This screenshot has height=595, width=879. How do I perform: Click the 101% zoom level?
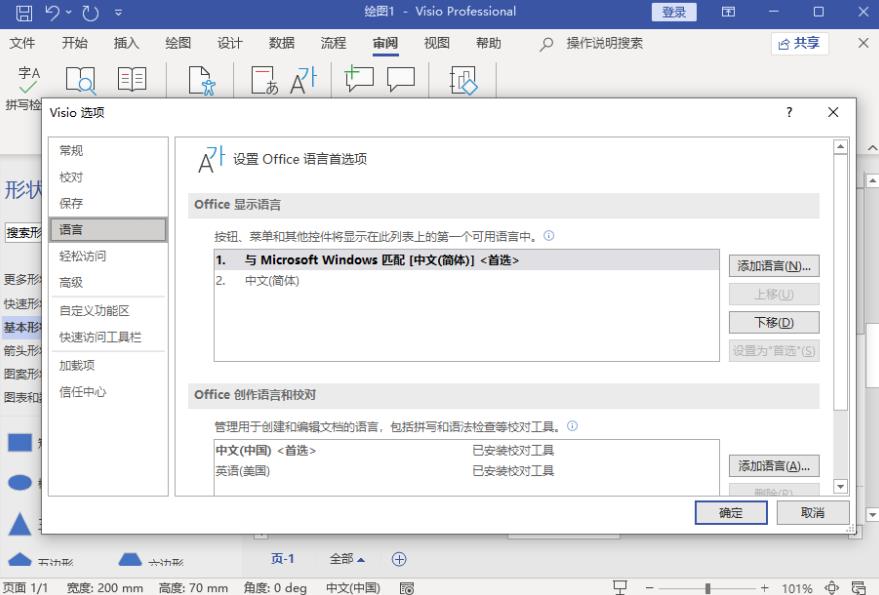(797, 588)
